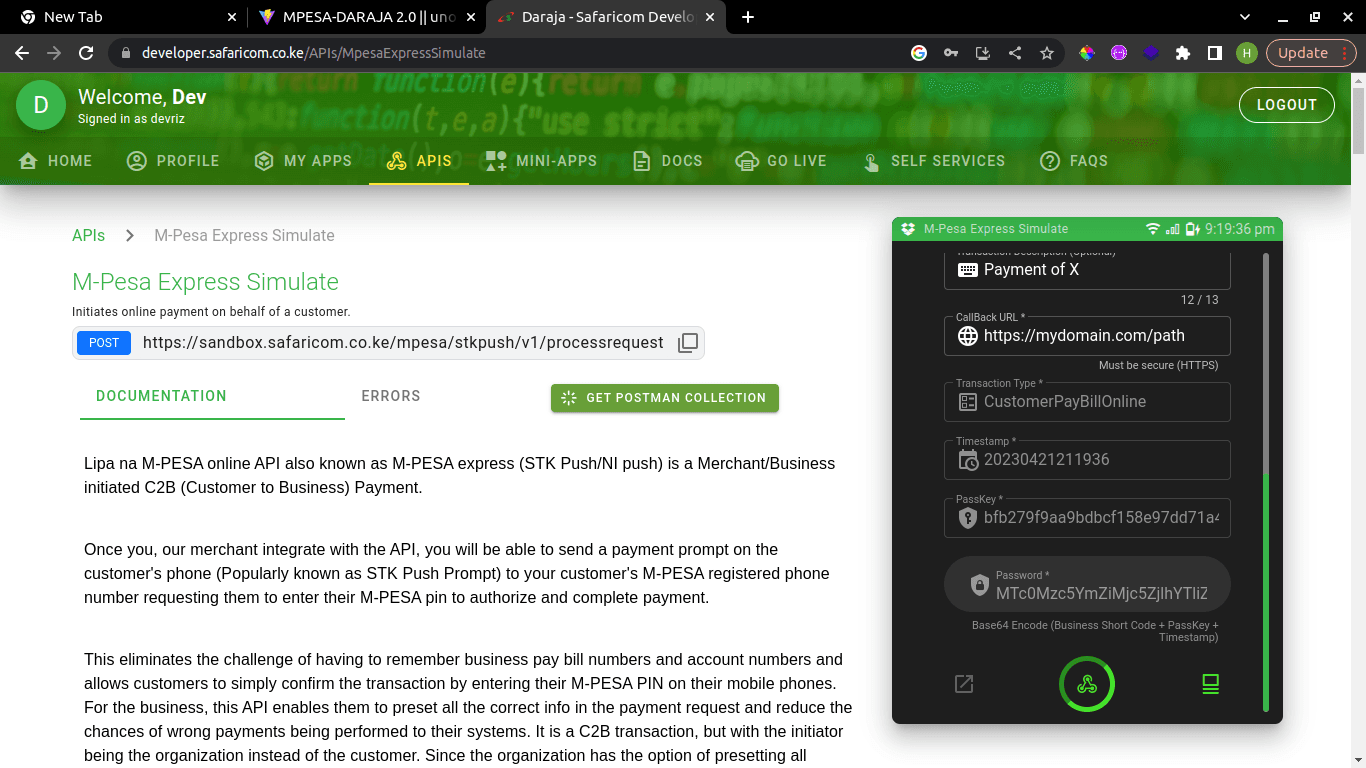Click the circular send request icon in simulator
The width and height of the screenshot is (1366, 768).
pyautogui.click(x=1086, y=684)
